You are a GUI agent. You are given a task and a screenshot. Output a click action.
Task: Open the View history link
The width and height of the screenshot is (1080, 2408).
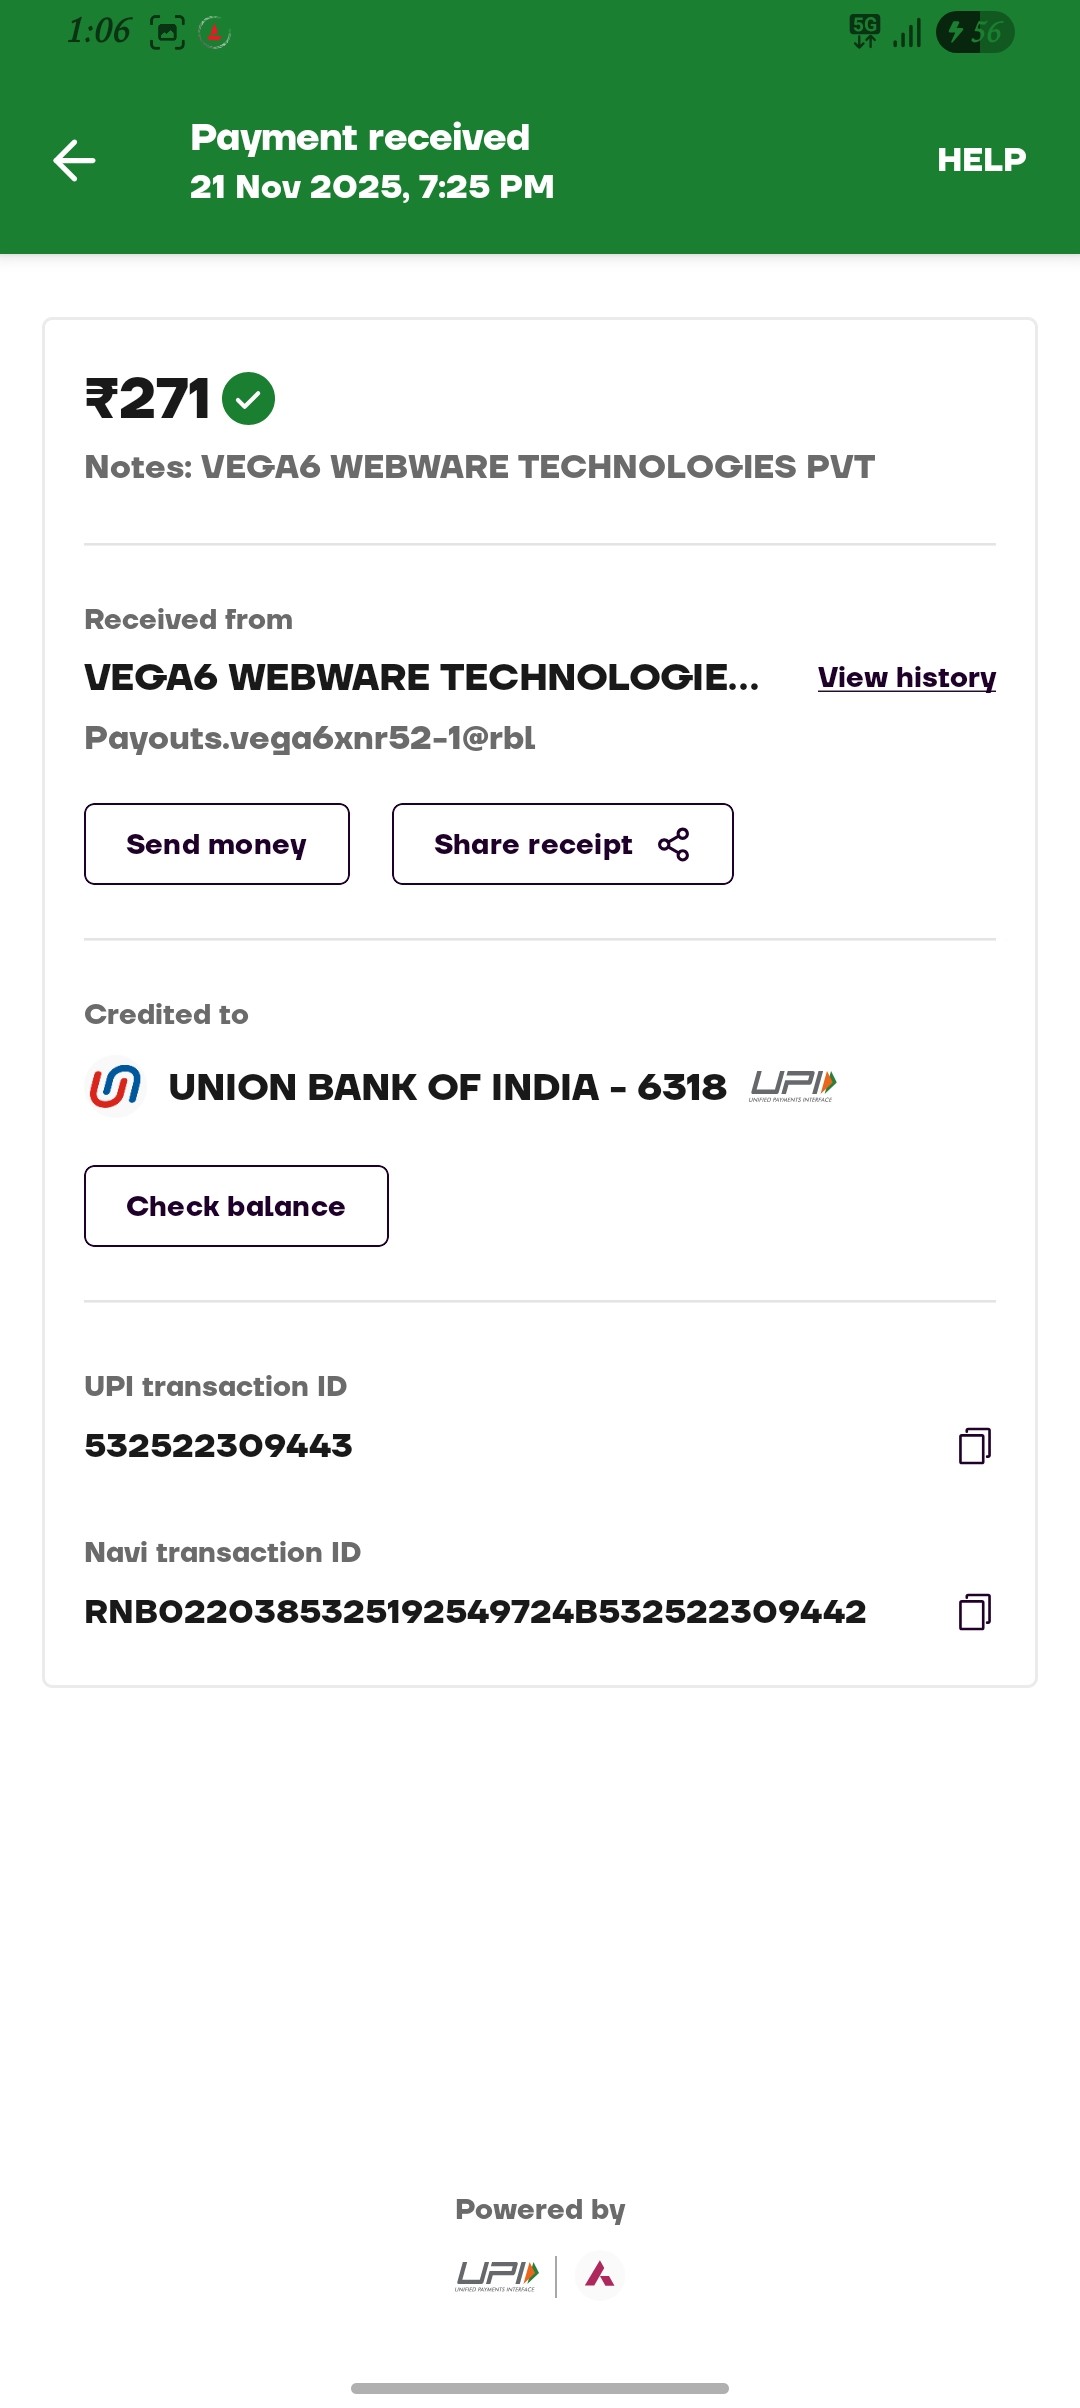[x=906, y=678]
